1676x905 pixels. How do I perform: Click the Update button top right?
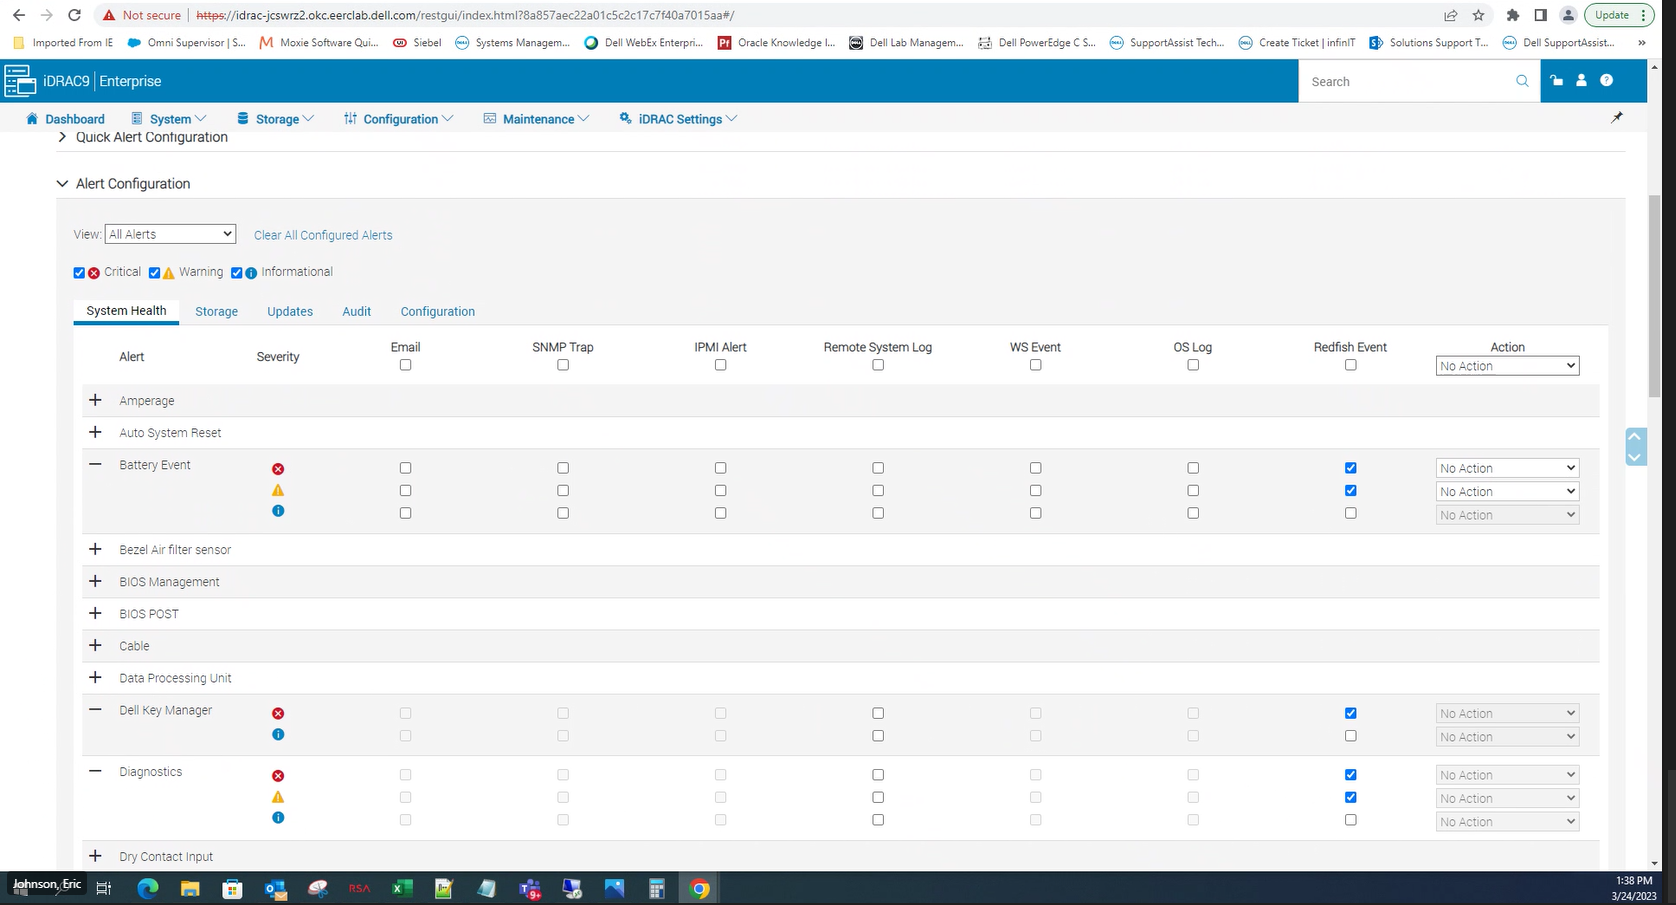tap(1611, 15)
